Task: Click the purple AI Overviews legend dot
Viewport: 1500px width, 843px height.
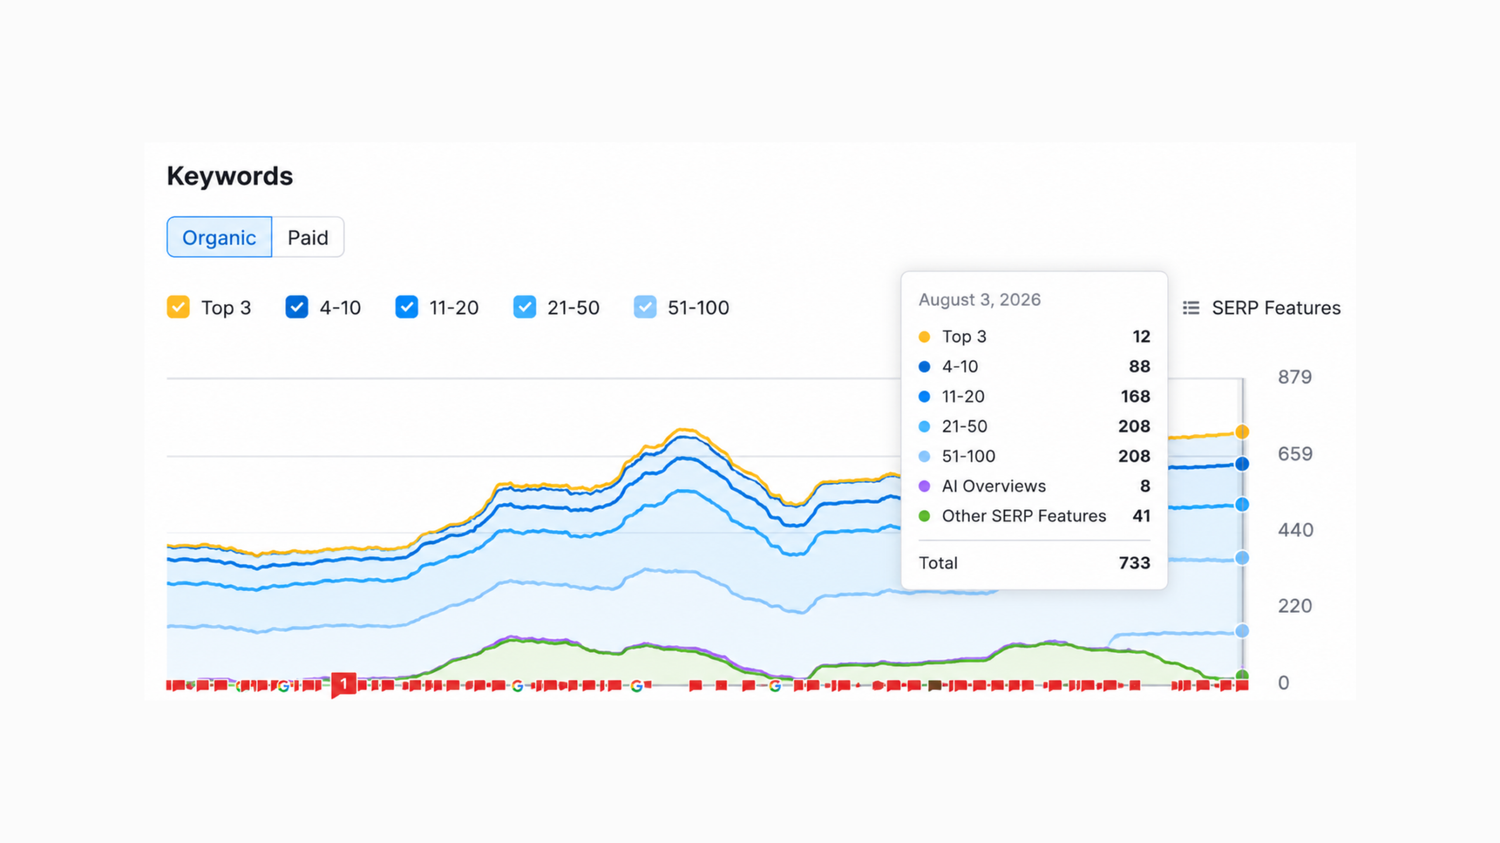Action: (x=924, y=487)
